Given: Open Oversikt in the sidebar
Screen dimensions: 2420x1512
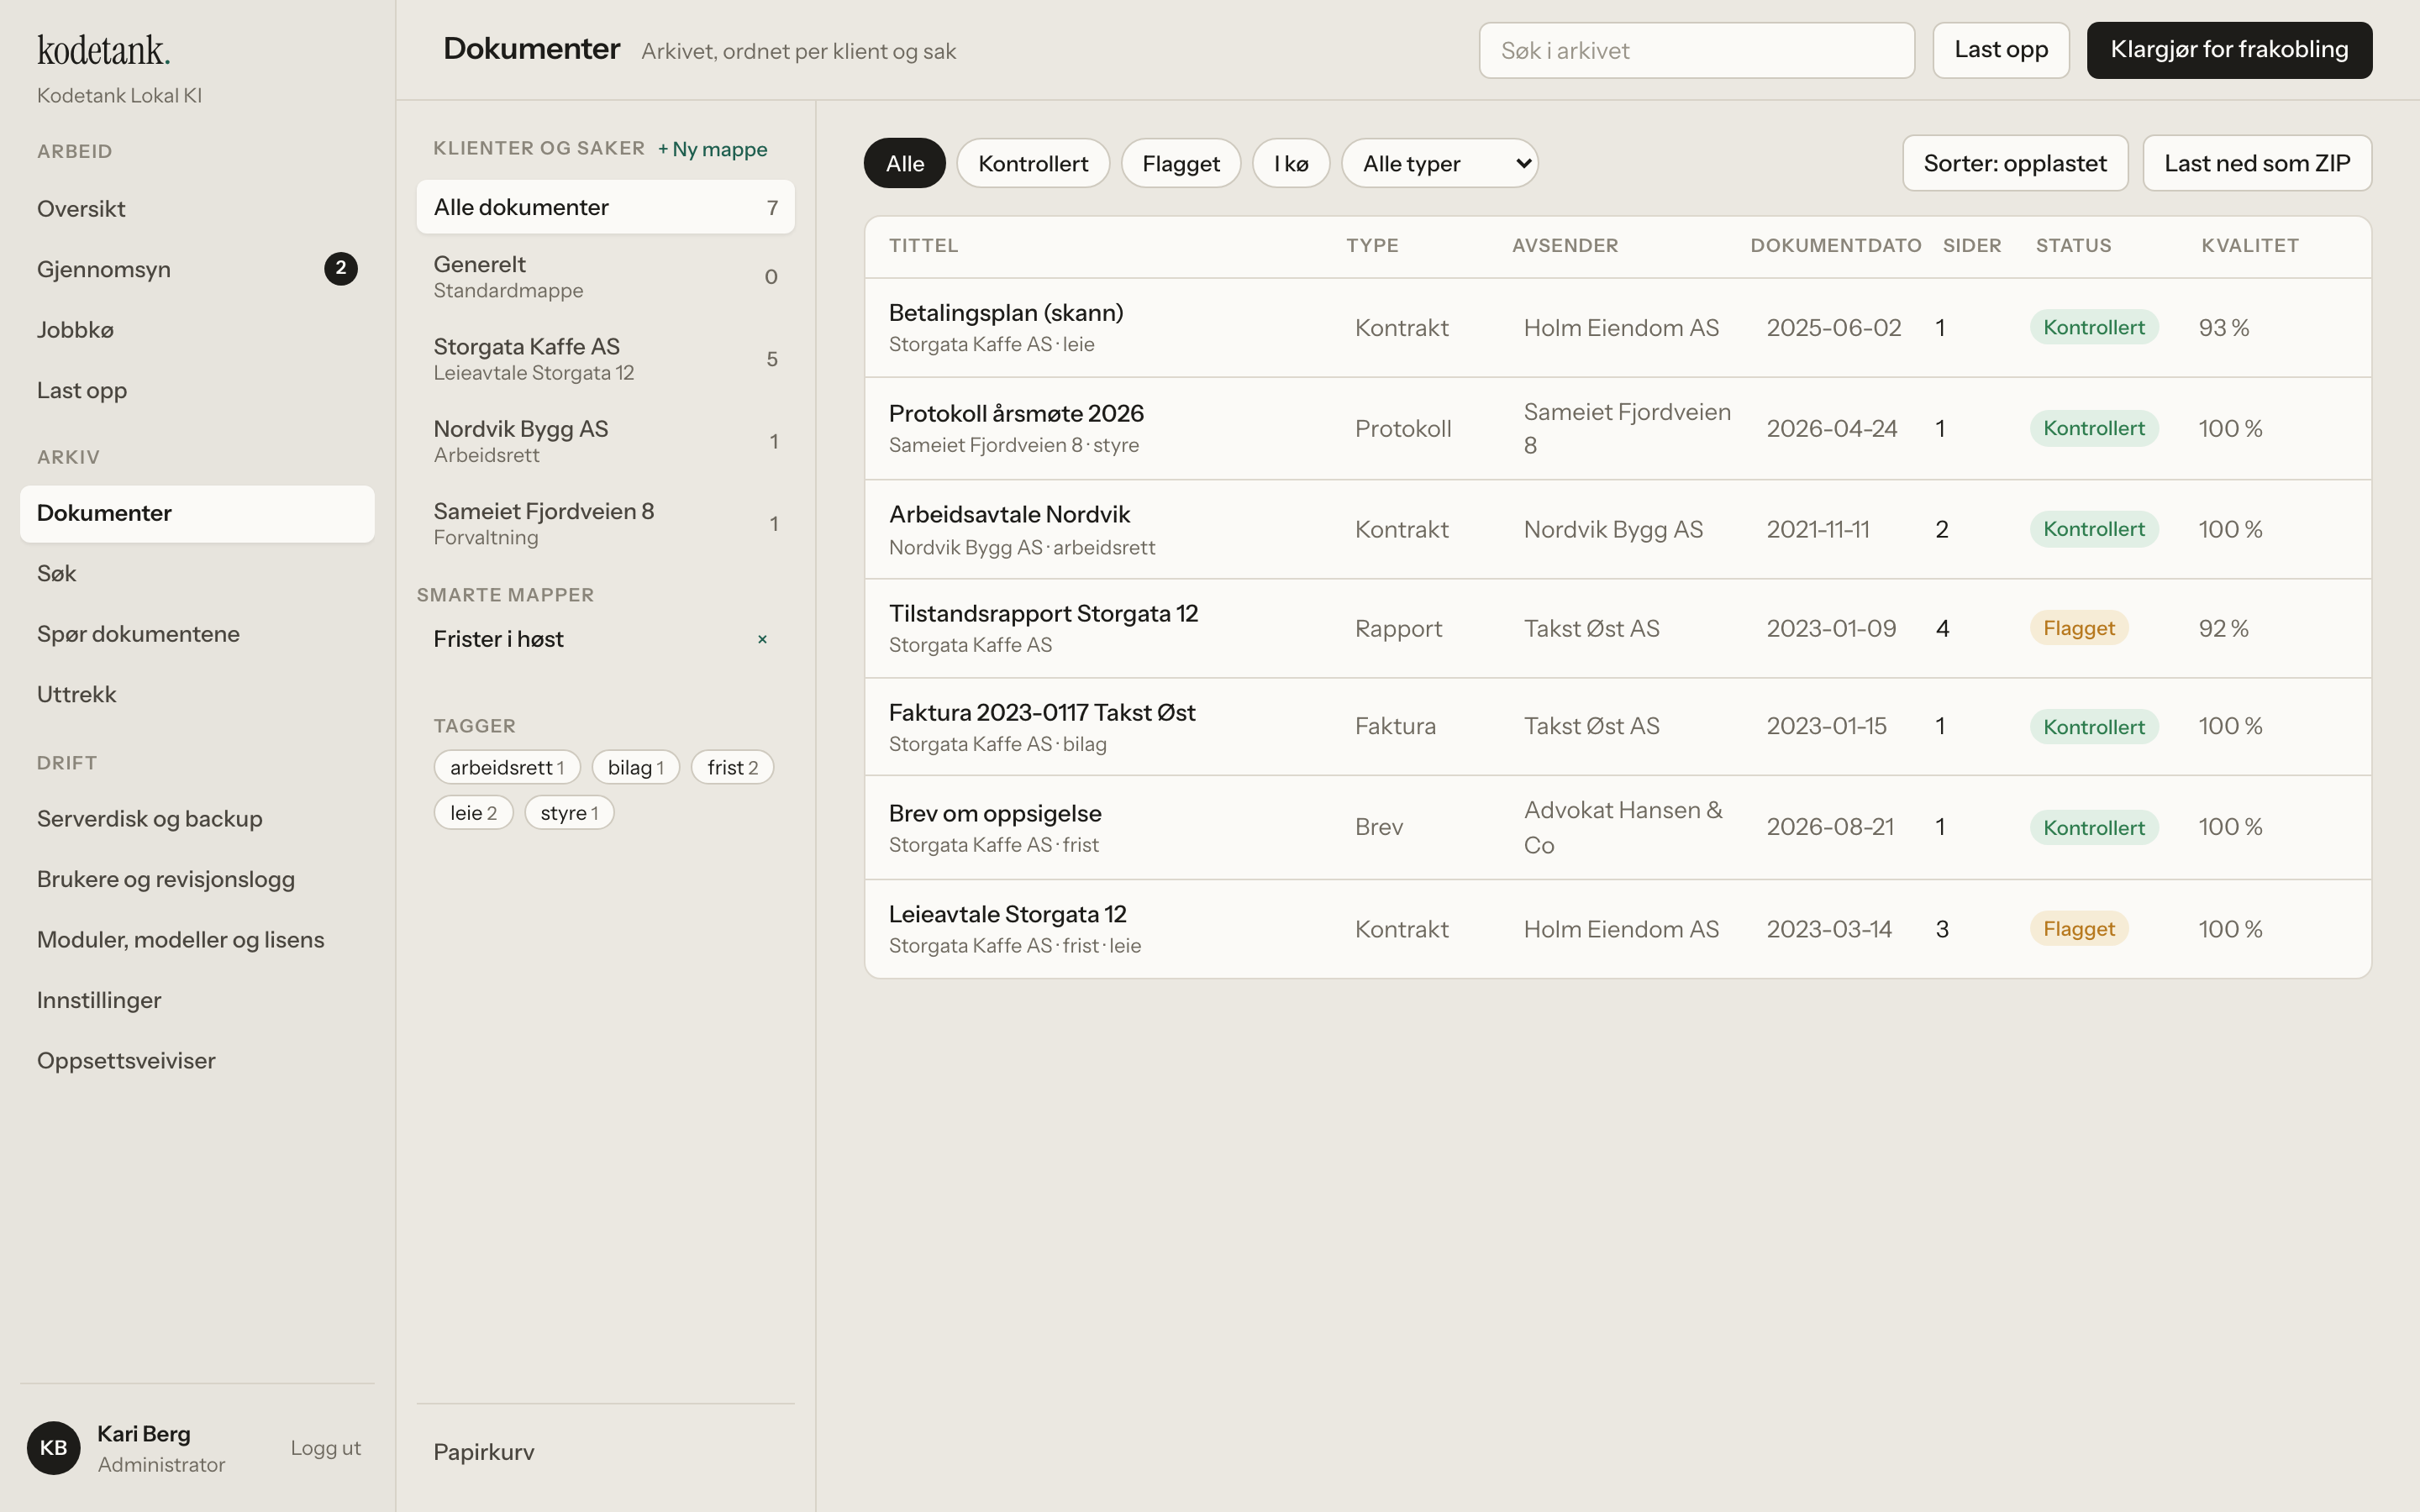Looking at the screenshot, I should [x=197, y=209].
